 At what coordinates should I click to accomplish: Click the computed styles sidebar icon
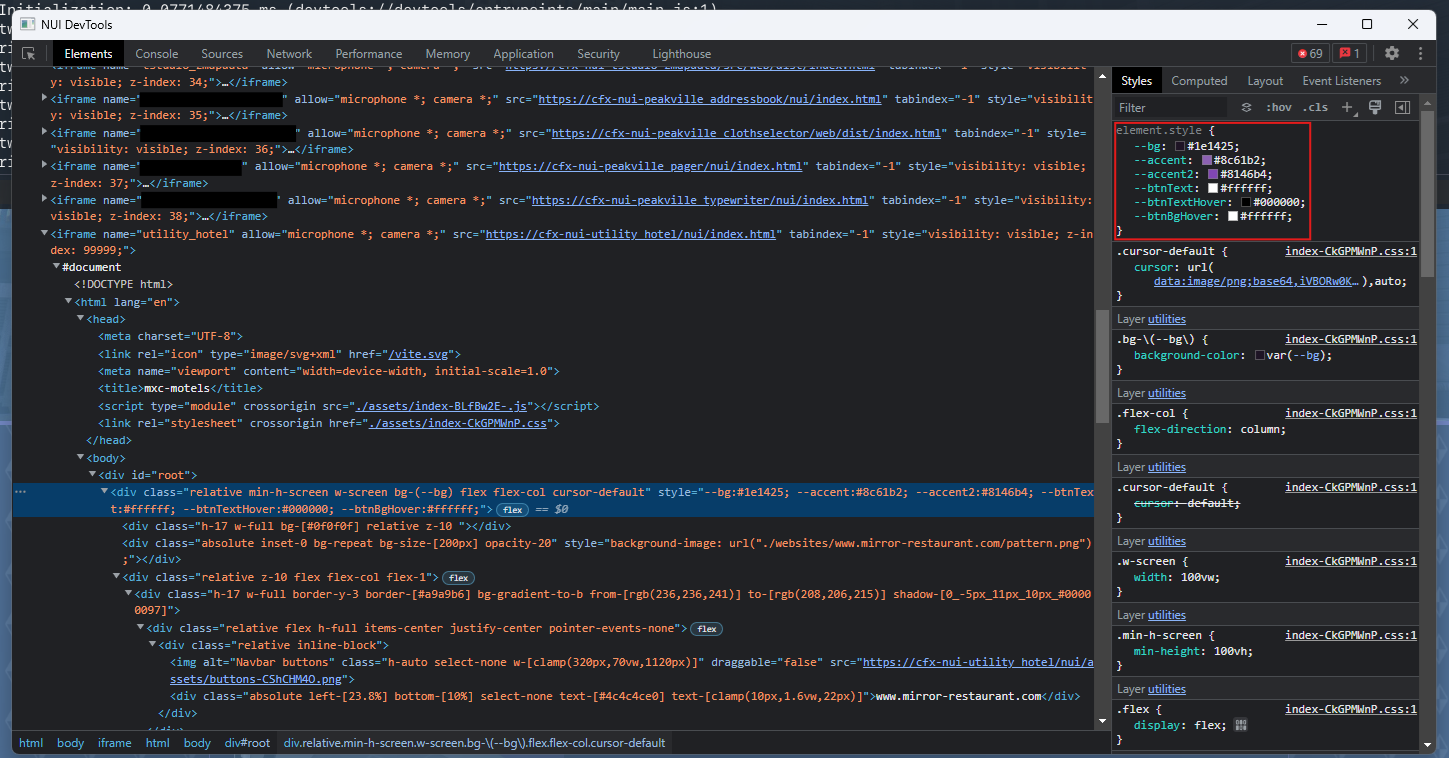(x=1403, y=107)
